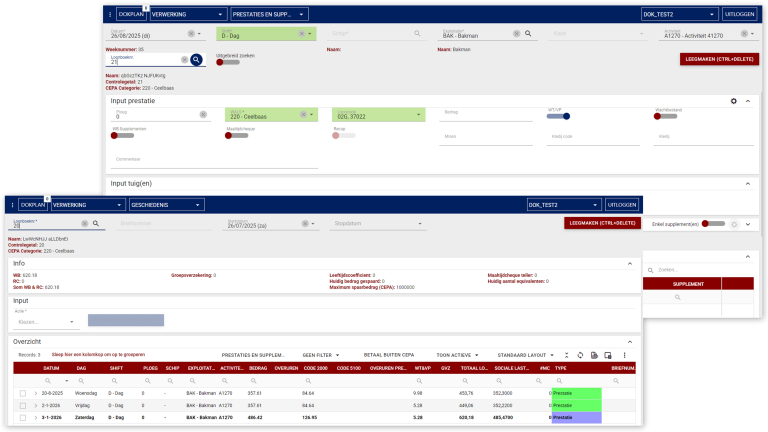Click the refresh icon in the Overzicht toolbar

(x=580, y=355)
